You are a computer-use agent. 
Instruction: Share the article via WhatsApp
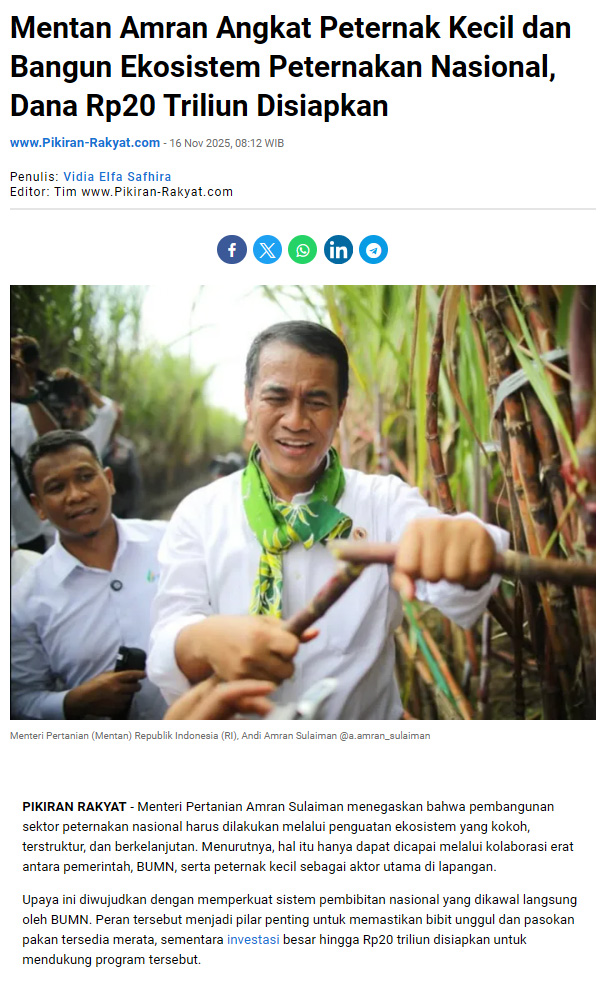(x=303, y=250)
